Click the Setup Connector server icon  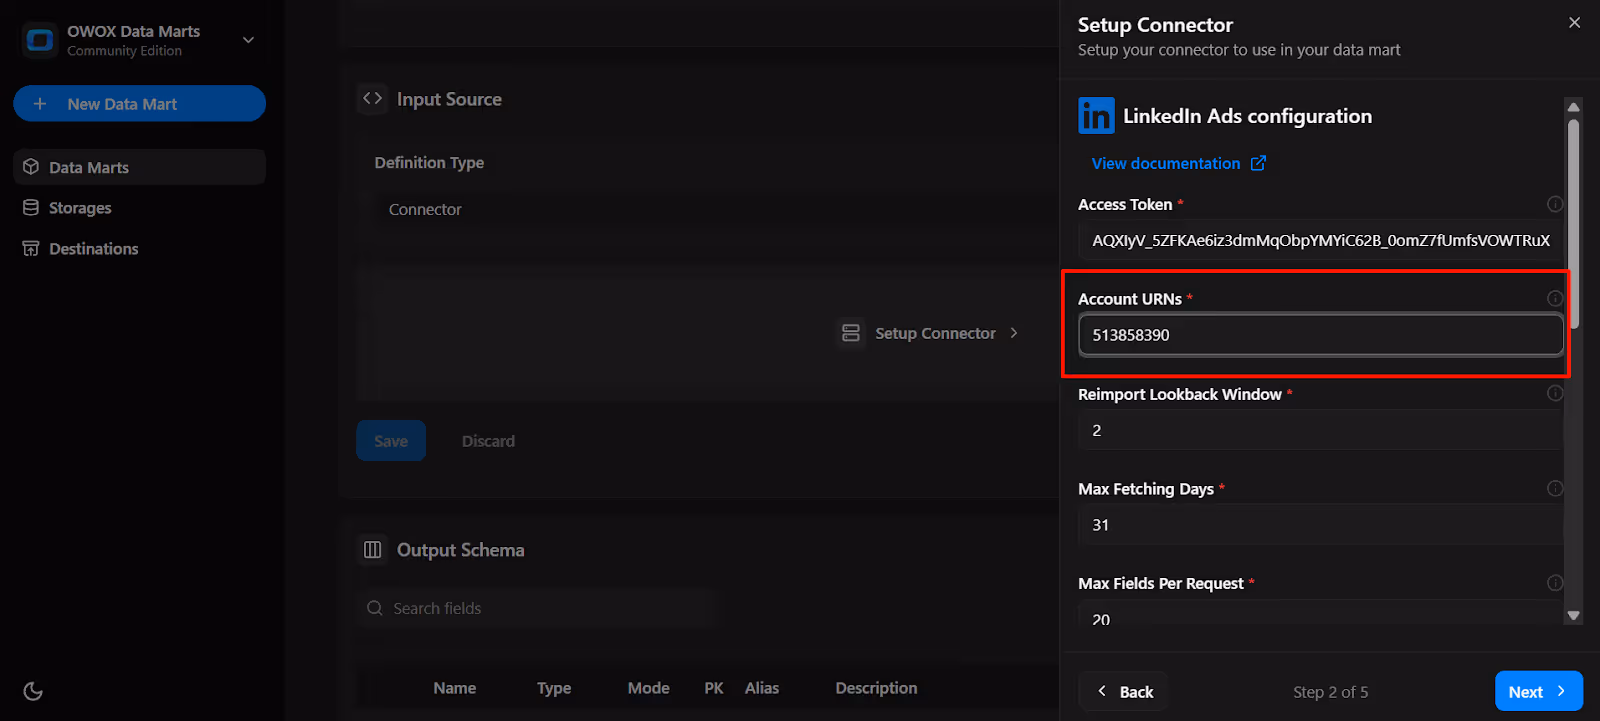[x=851, y=333]
